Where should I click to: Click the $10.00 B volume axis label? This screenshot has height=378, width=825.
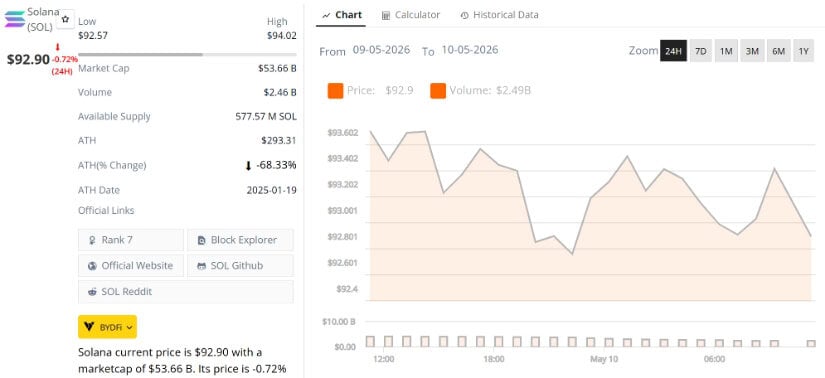tap(340, 322)
